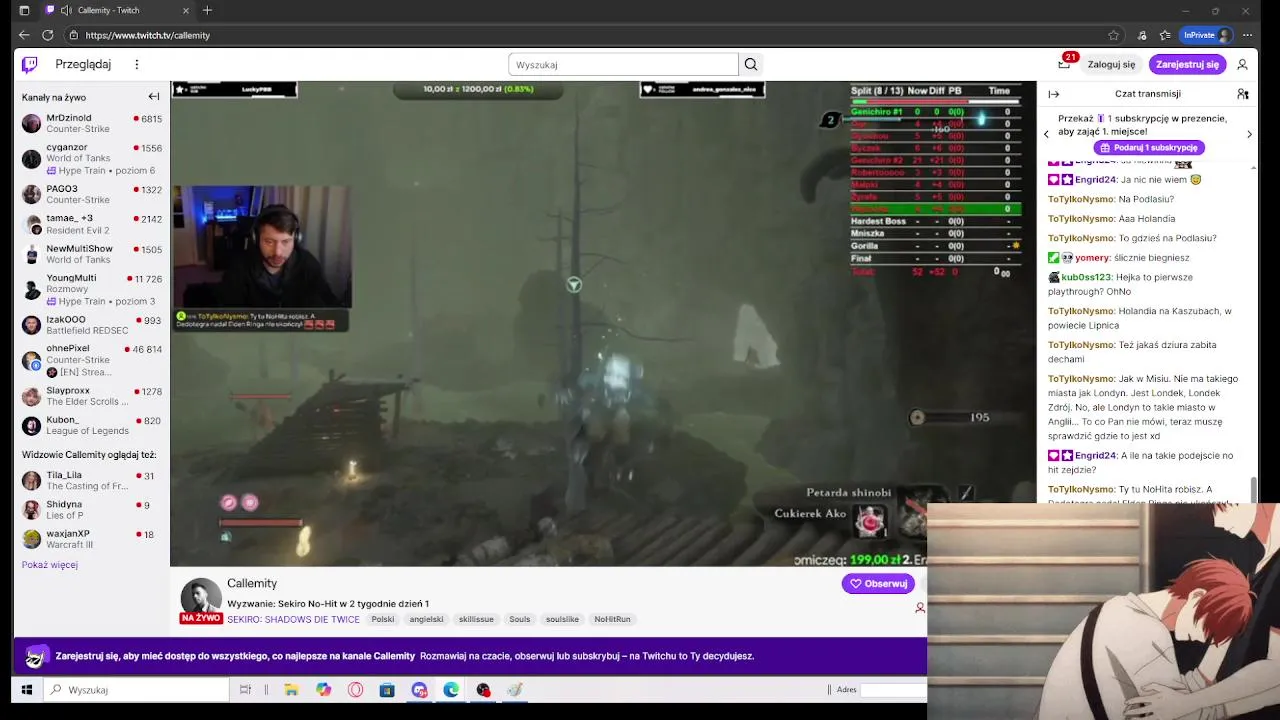Viewport: 1280px width, 720px height.
Task: Open the Windows Start menu
Action: (27, 690)
